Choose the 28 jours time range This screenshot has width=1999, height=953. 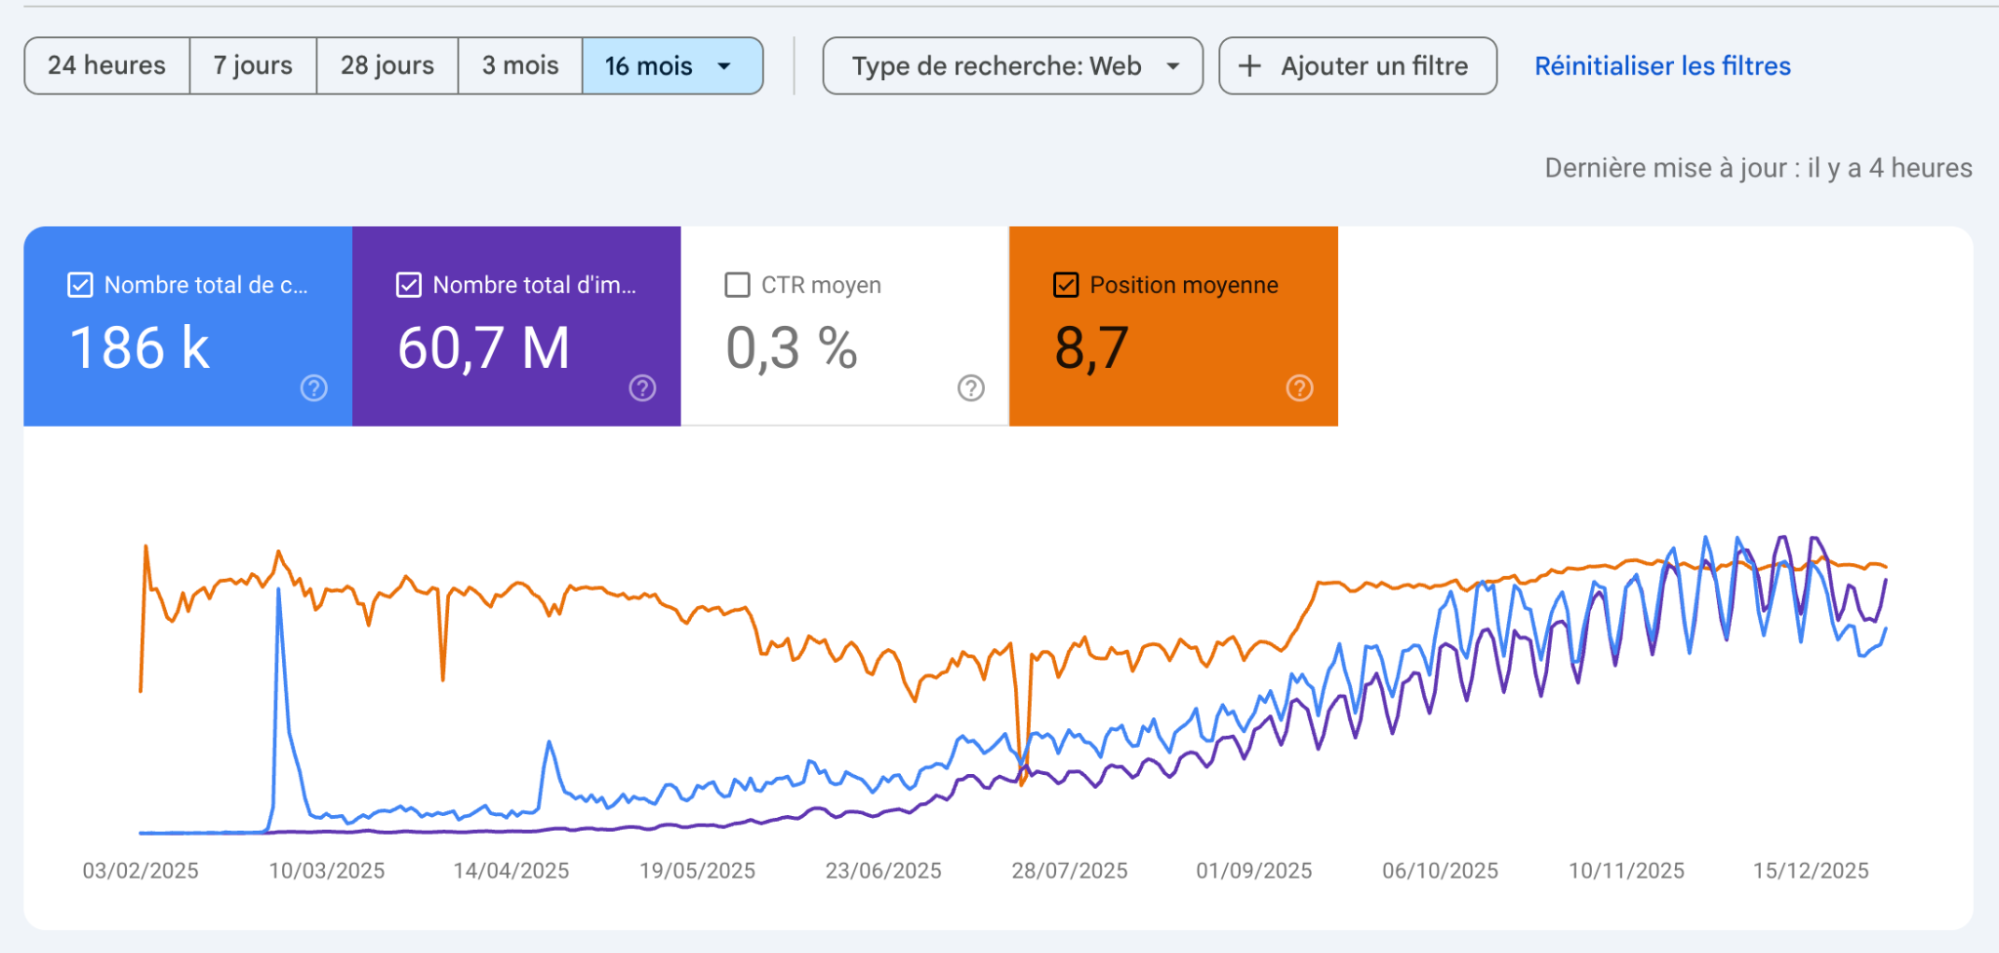[387, 66]
